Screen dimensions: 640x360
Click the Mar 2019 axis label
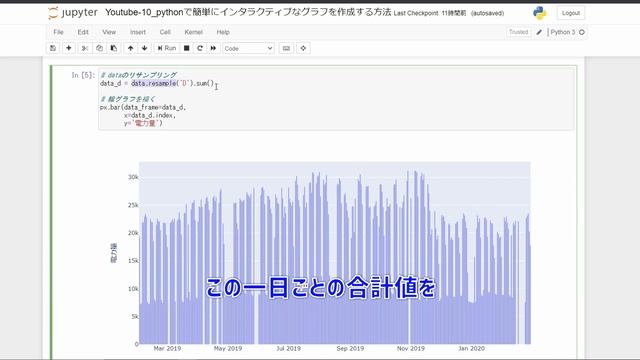[x=167, y=349]
